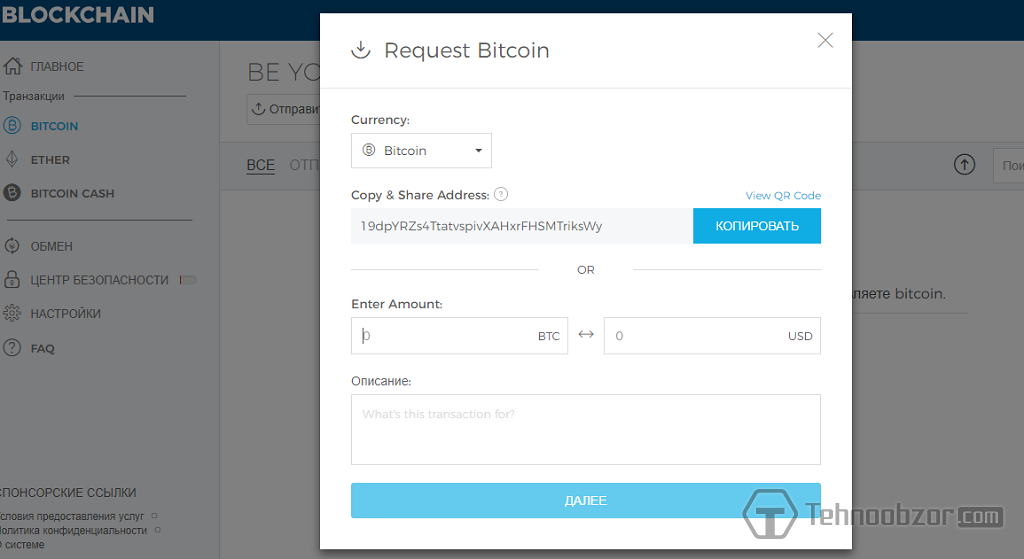
Task: Click the lock icon for security center
Action: click(12, 279)
